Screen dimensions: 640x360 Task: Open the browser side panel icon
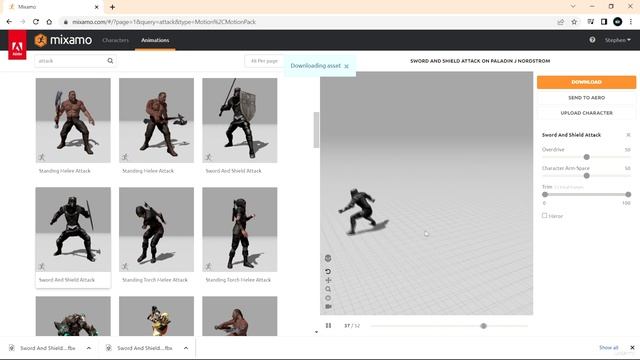(x=604, y=22)
